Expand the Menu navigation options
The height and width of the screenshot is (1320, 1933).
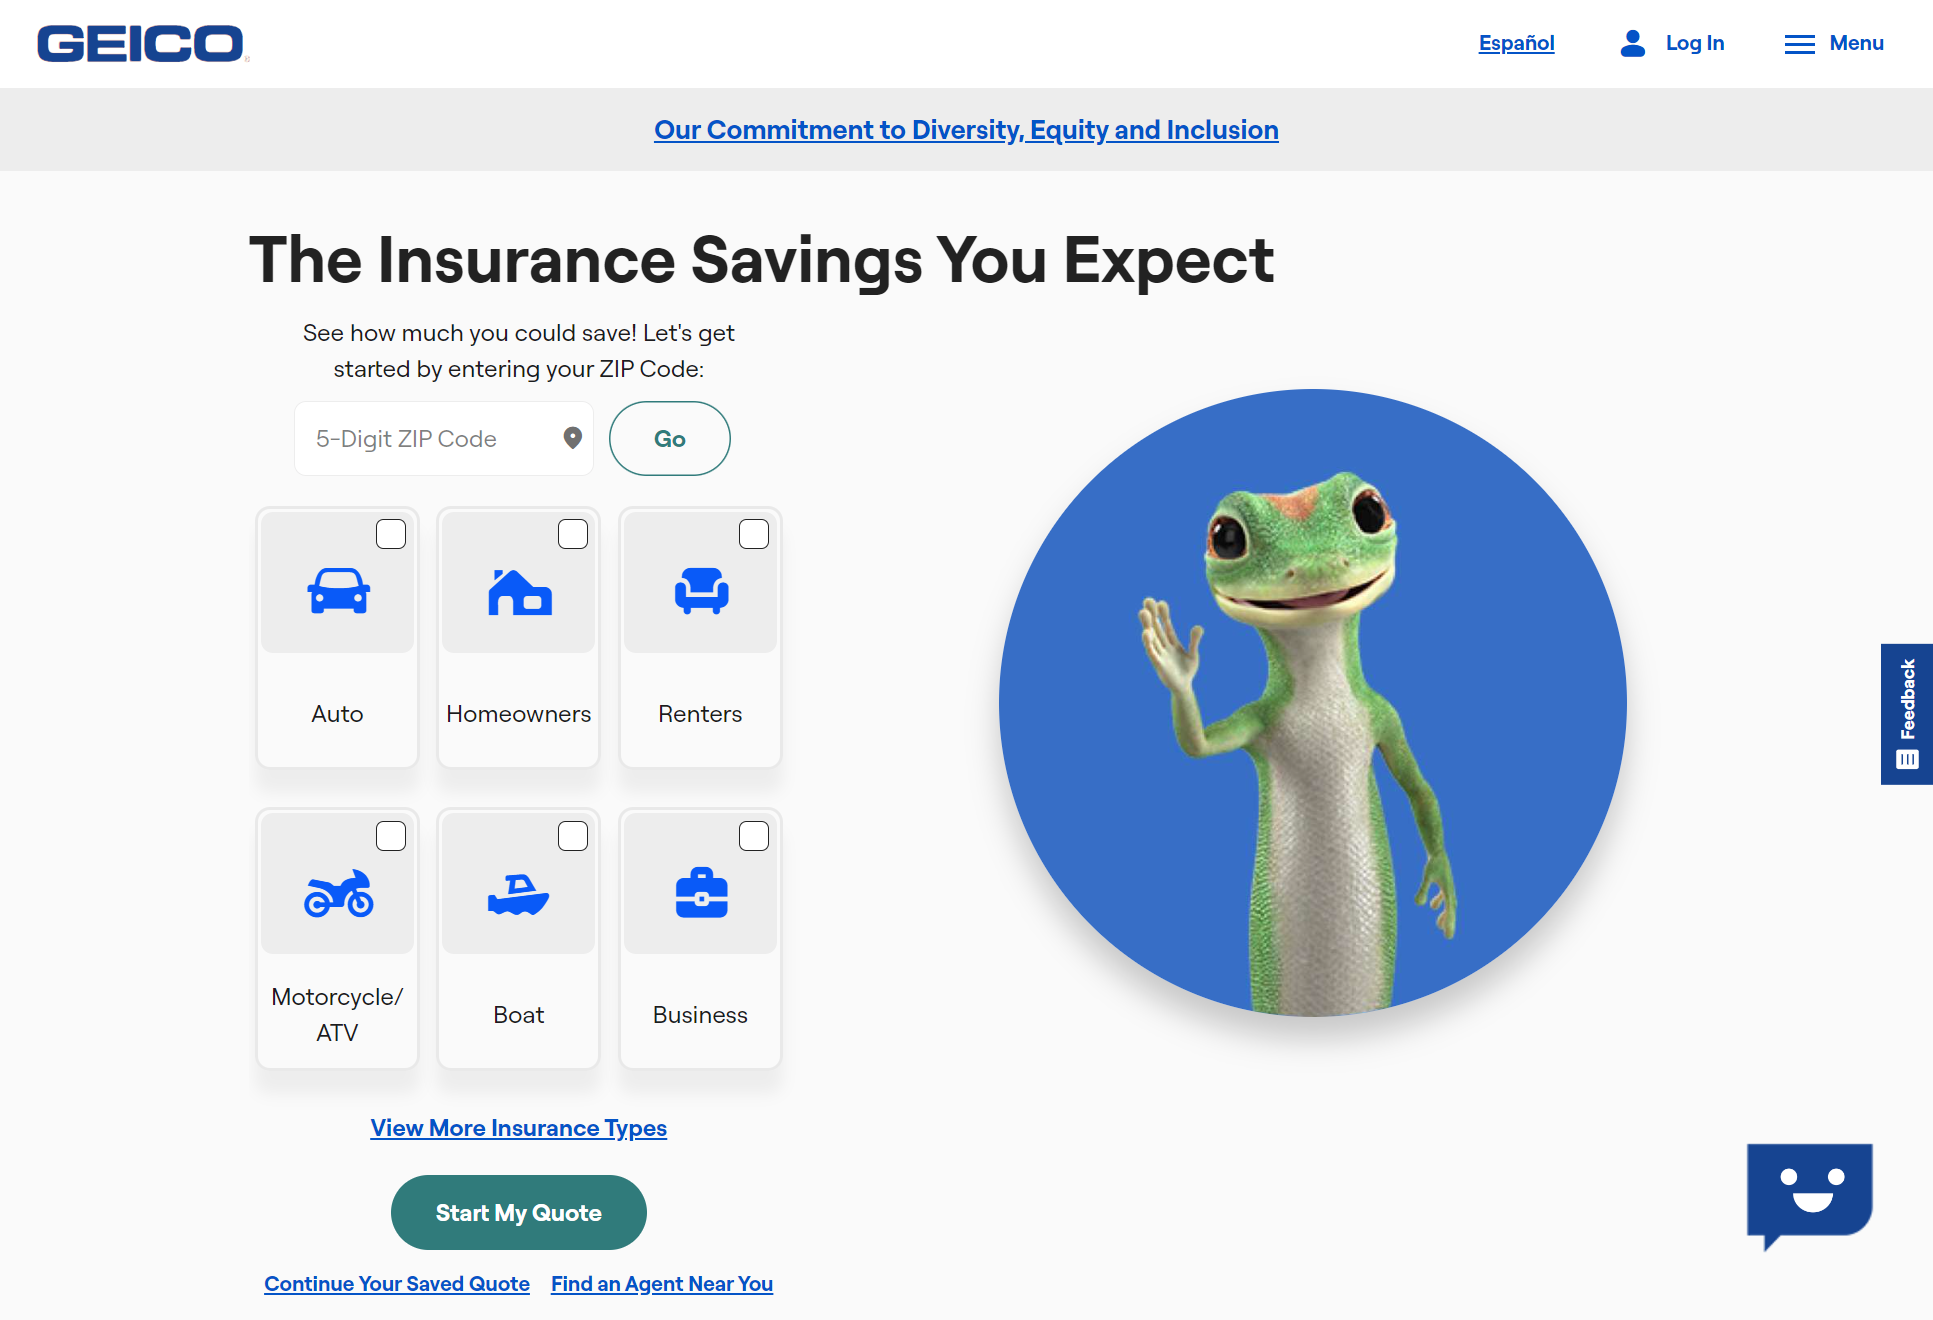coord(1833,44)
